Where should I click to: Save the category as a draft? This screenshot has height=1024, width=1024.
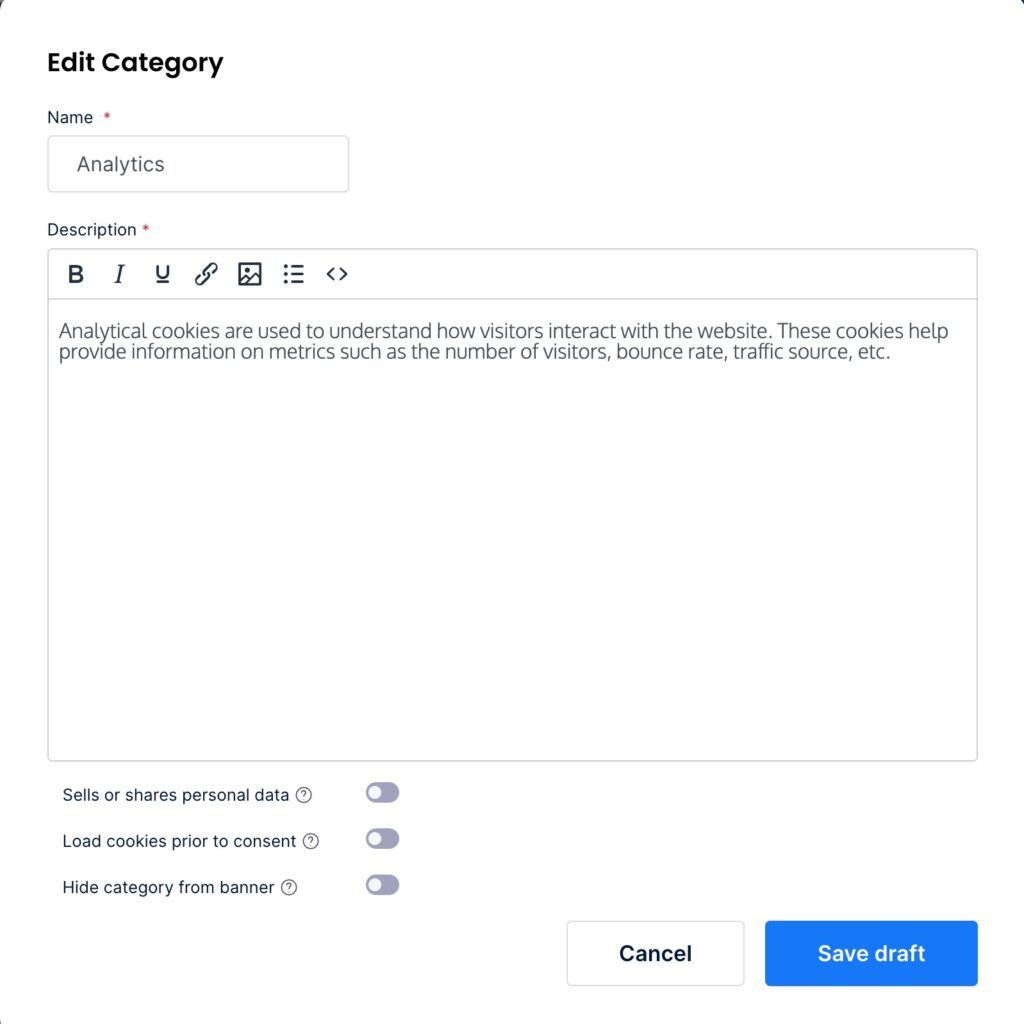pyautogui.click(x=871, y=953)
